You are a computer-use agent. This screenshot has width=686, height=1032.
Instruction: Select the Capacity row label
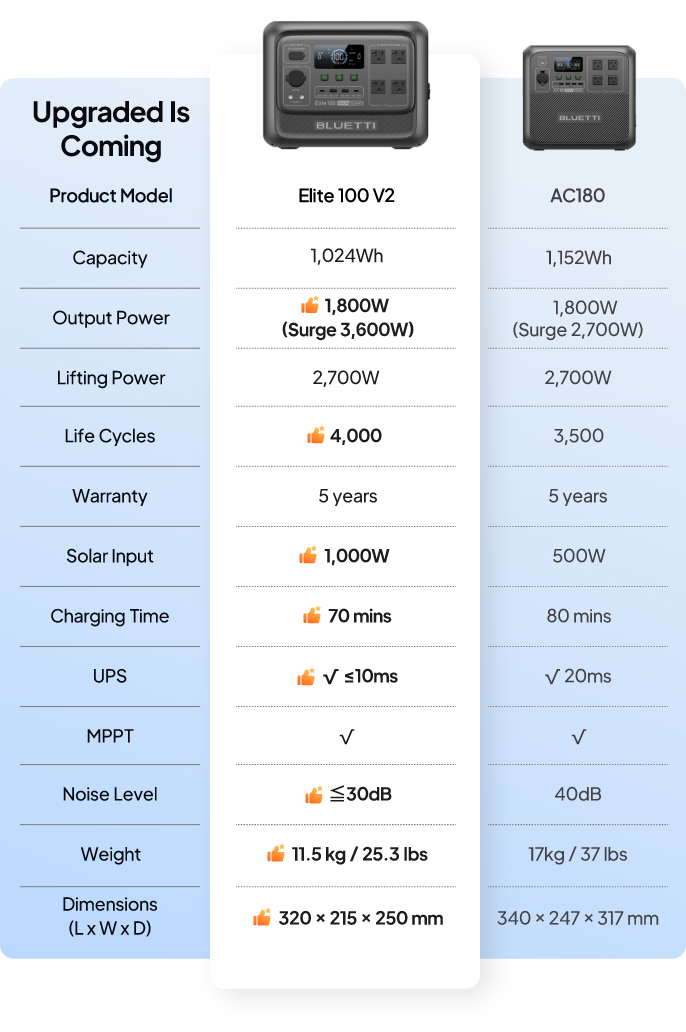point(110,257)
